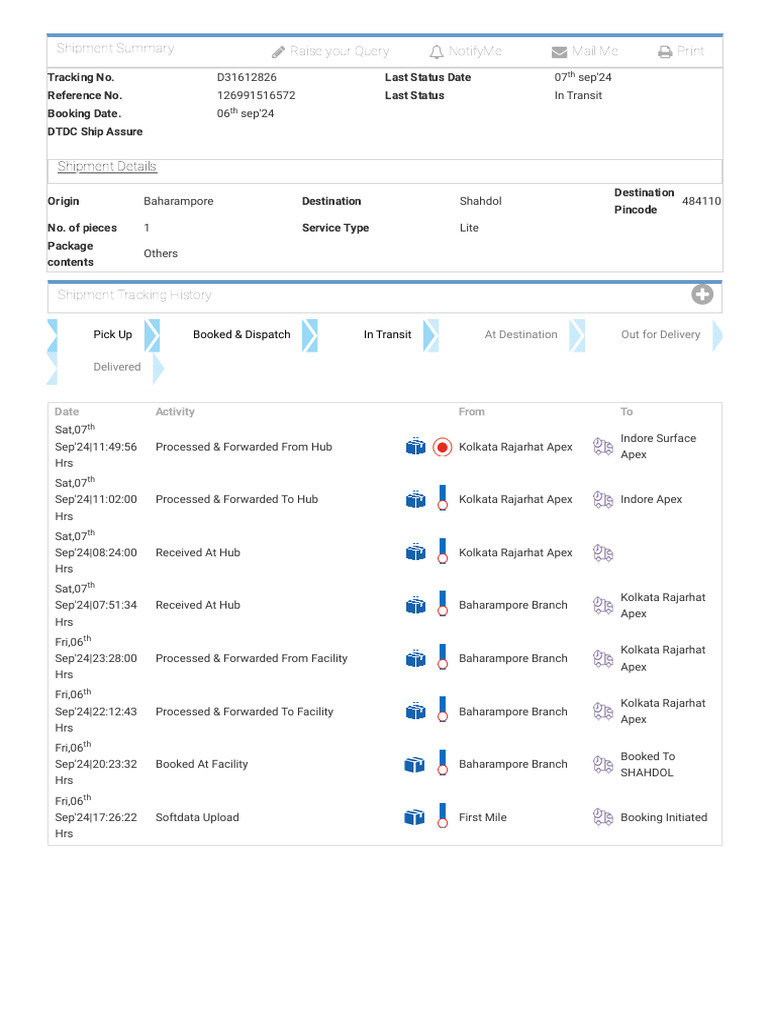This screenshot has width=768, height=1024.
Task: Click truck icon in the 22:12:43 To Facility row
Action: coord(603,711)
